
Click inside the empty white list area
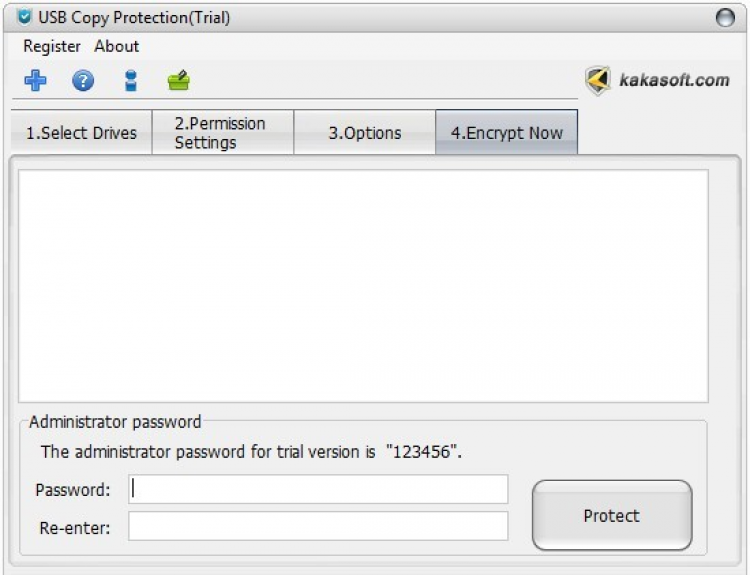point(363,286)
